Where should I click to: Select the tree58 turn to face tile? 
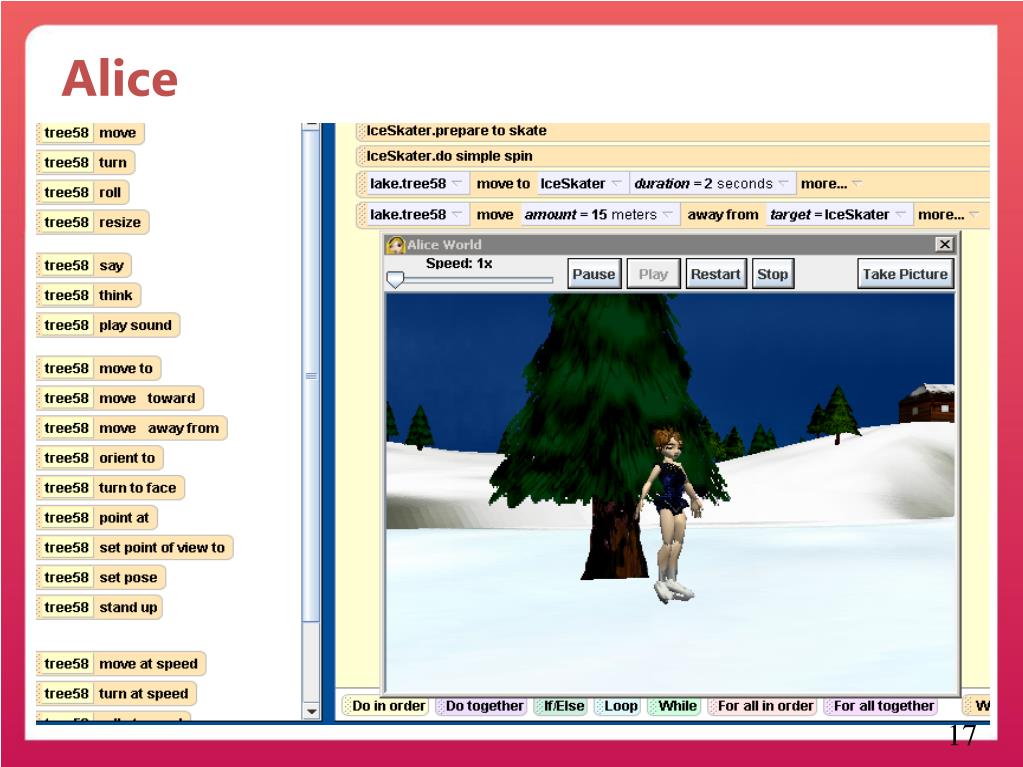pos(111,489)
